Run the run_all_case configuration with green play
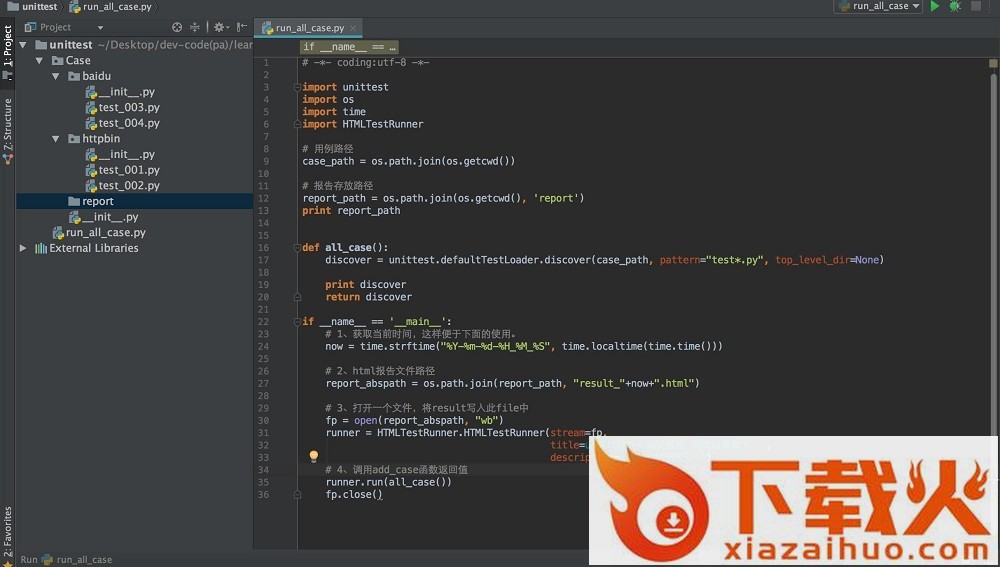This screenshot has width=1000, height=567. pyautogui.click(x=935, y=6)
